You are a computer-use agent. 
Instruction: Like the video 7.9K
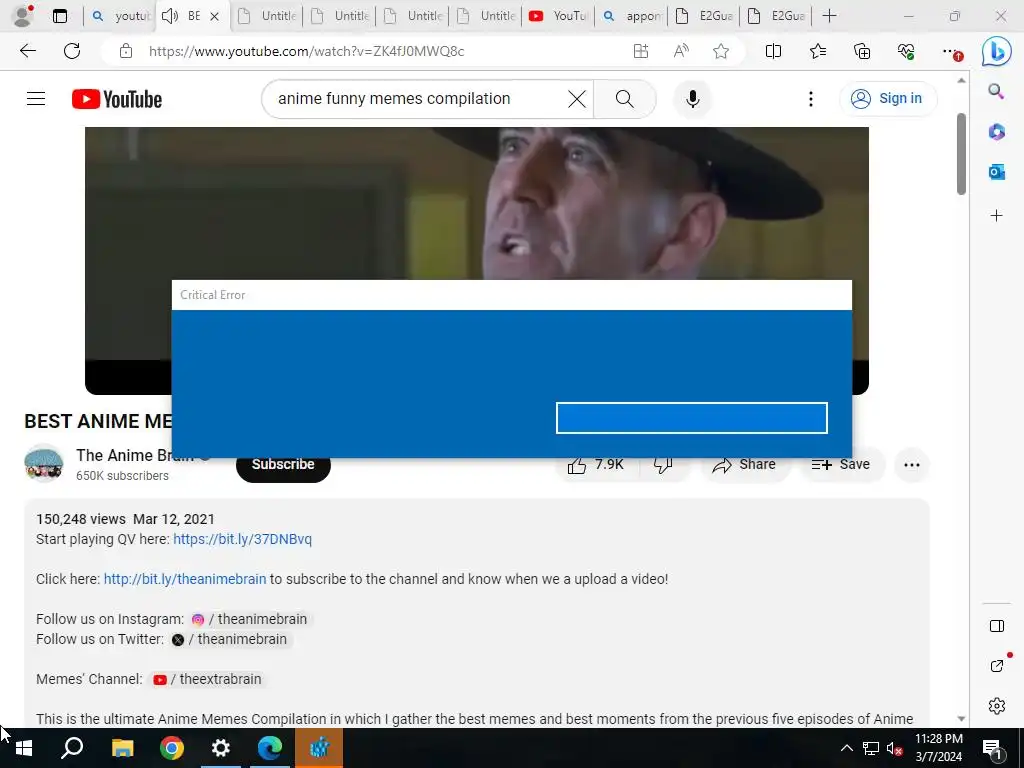point(596,465)
